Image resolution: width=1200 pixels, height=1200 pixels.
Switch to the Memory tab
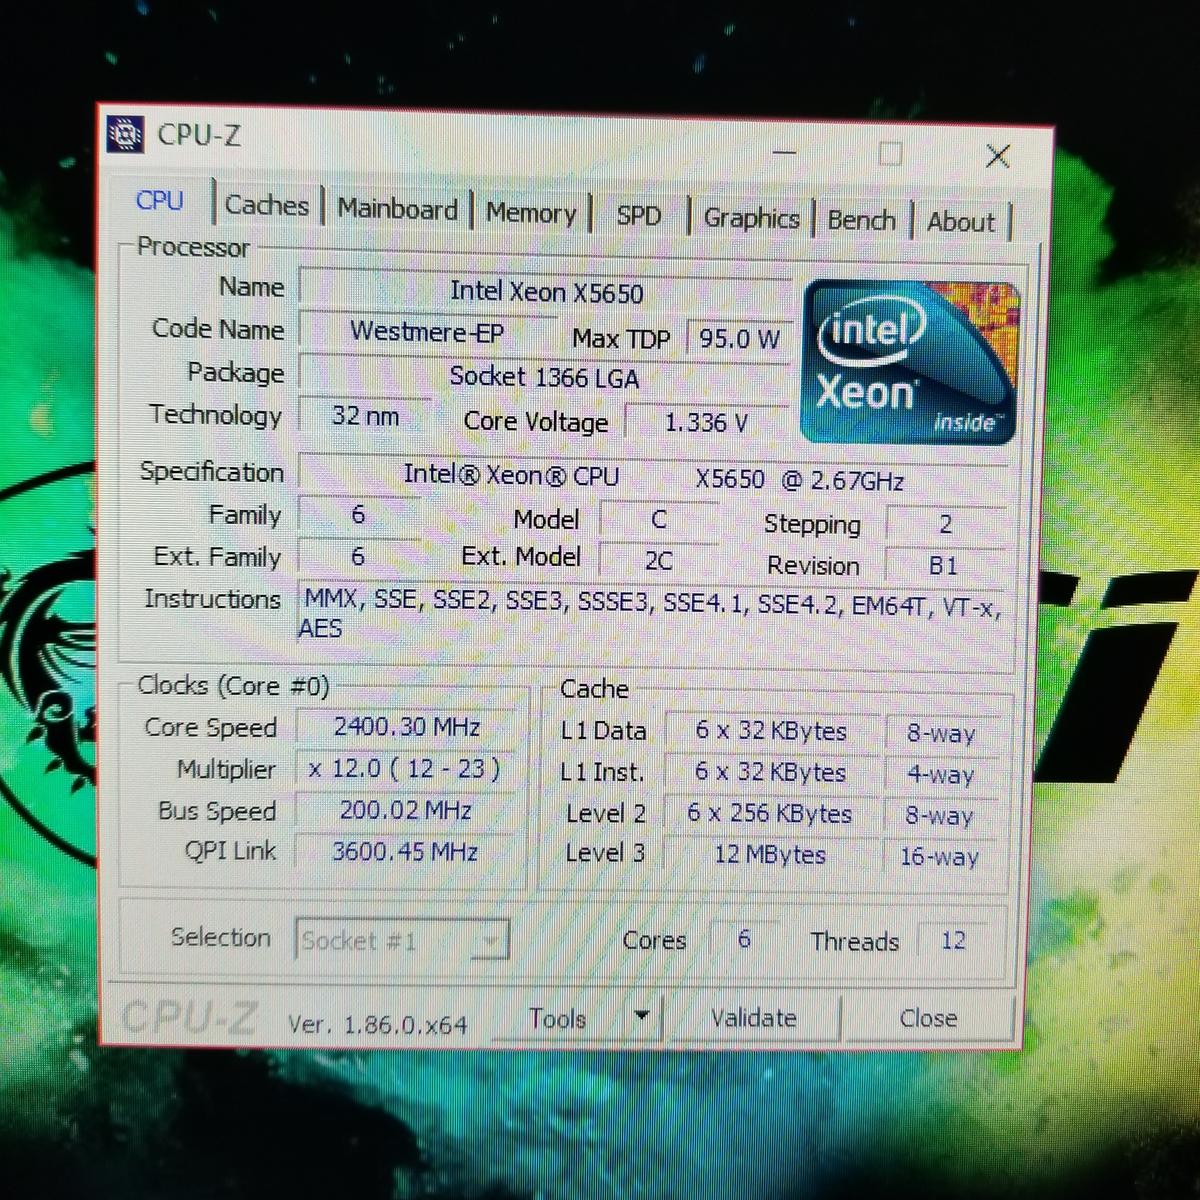point(530,213)
